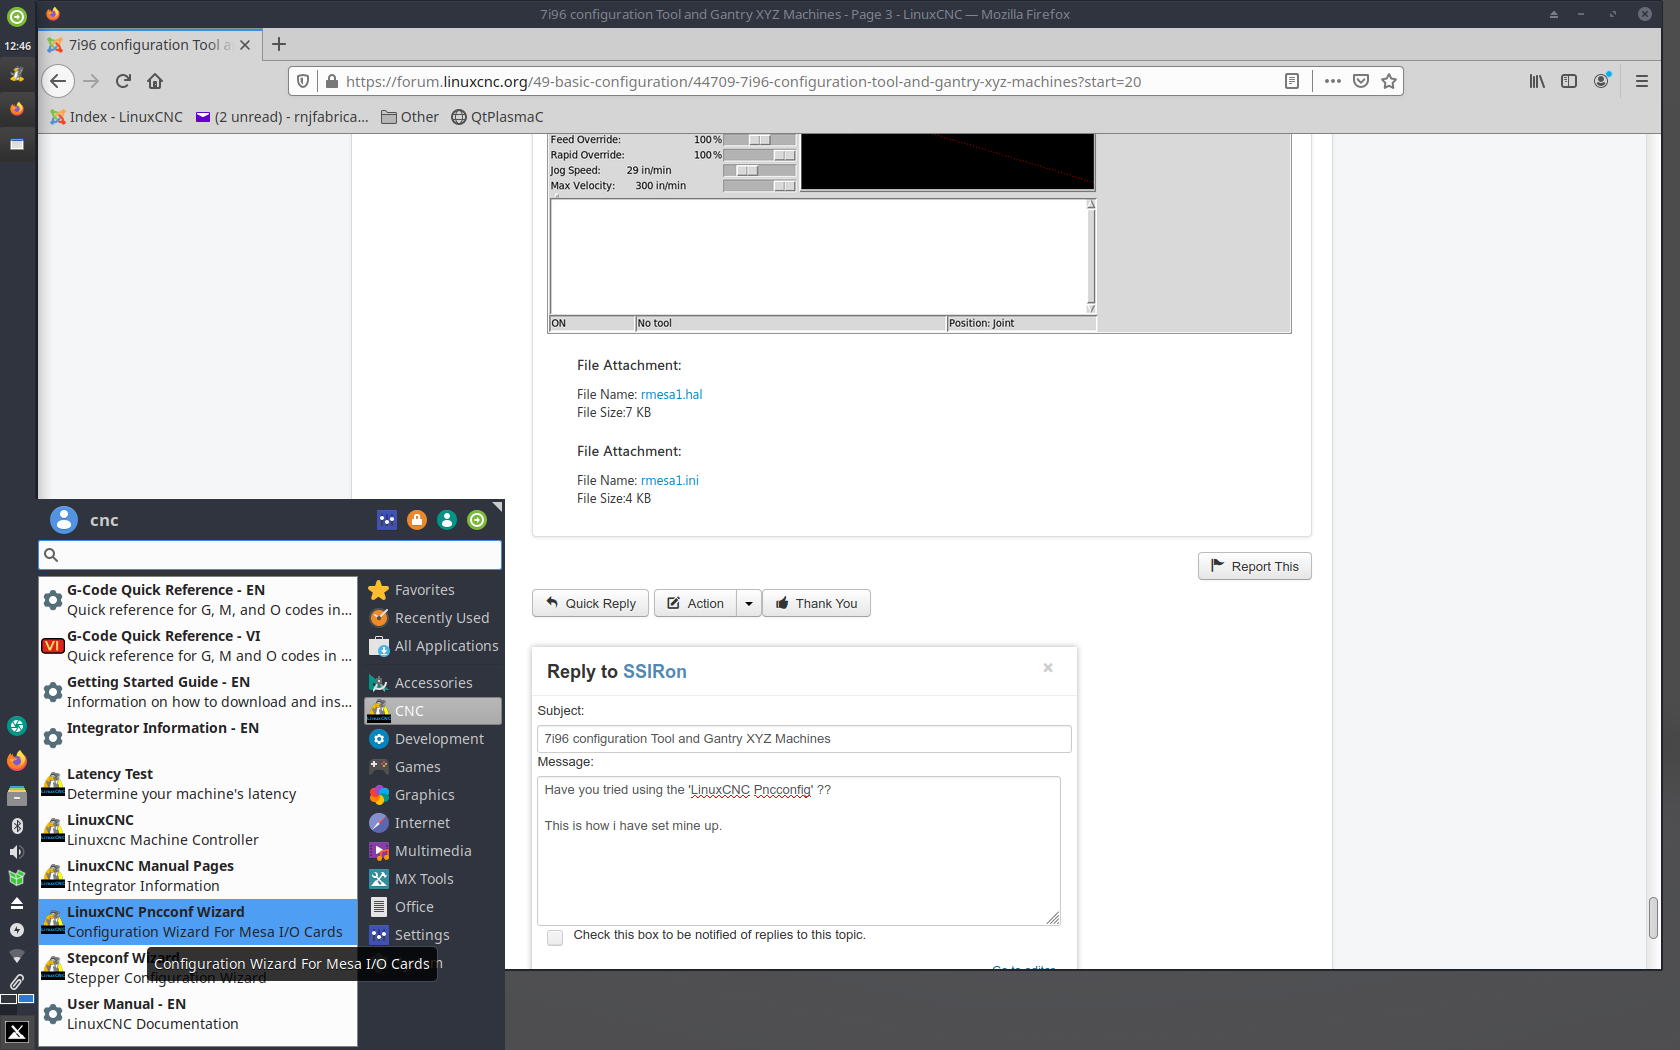The width and height of the screenshot is (1680, 1050).
Task: Open the Graphics category
Action: 433,795
